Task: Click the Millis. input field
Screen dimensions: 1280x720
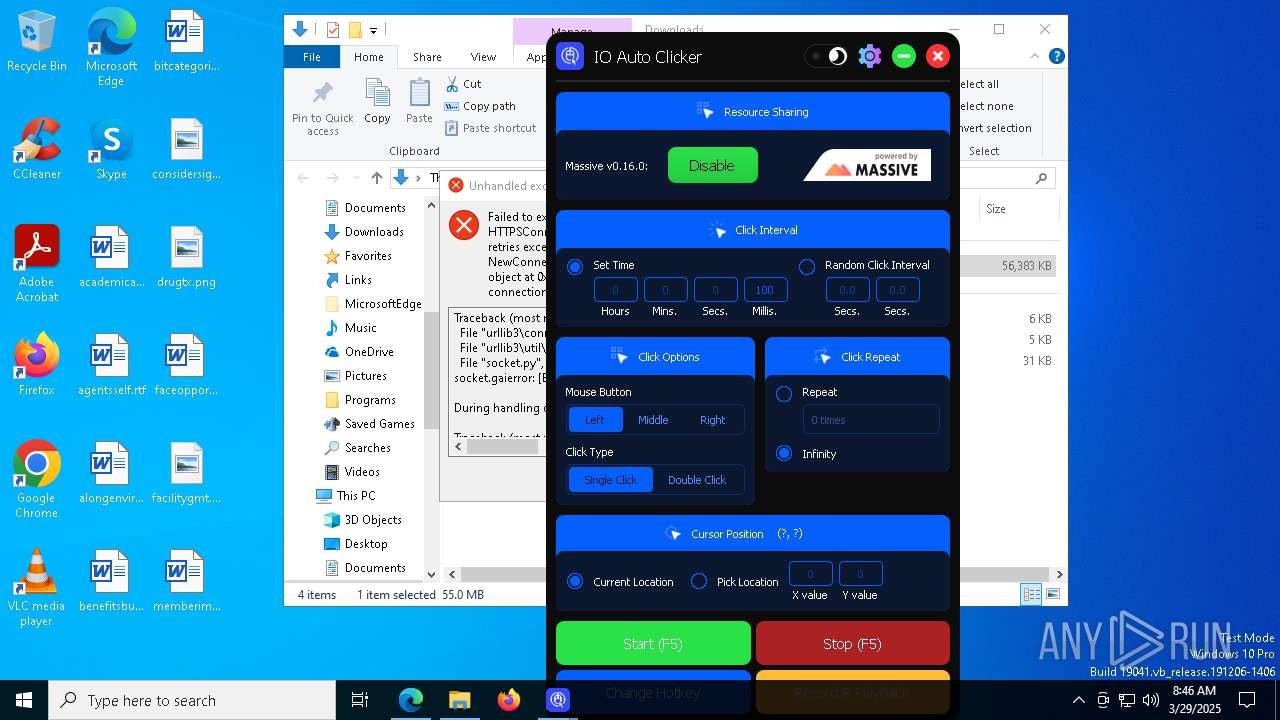Action: (x=765, y=290)
